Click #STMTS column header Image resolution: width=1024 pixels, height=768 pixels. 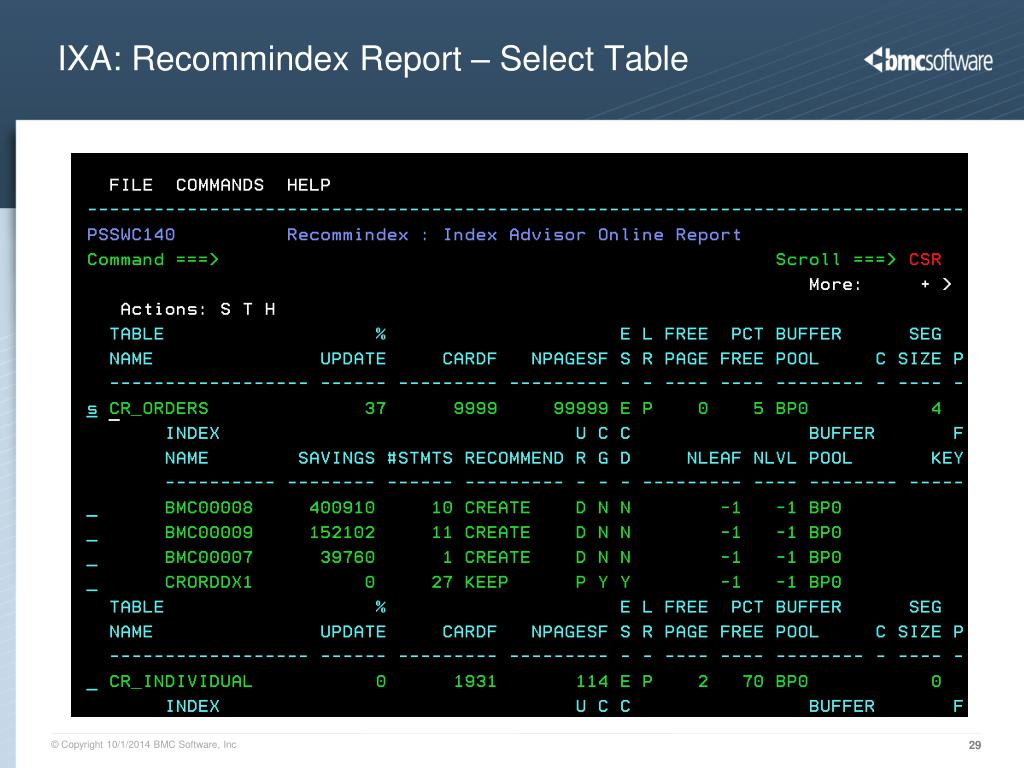click(420, 458)
